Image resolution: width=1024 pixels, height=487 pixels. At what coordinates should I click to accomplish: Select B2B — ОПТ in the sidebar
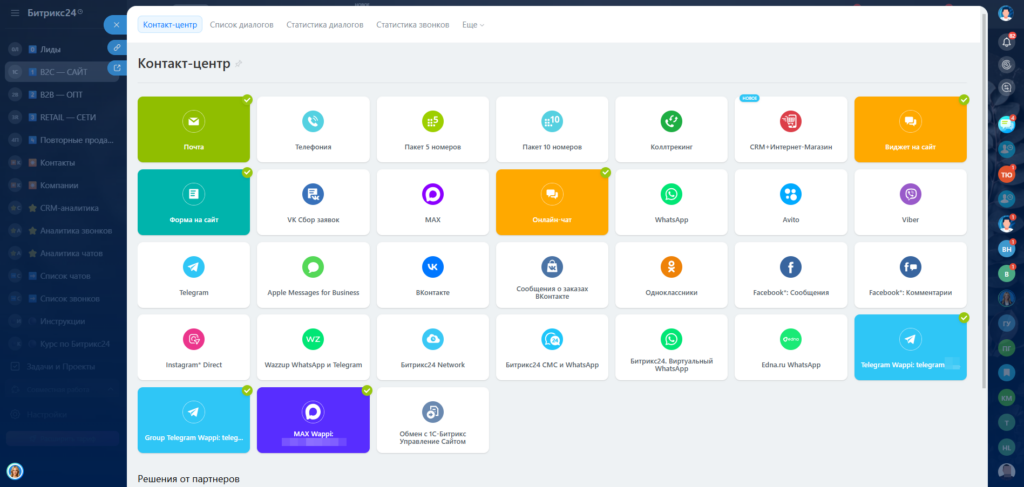click(62, 95)
